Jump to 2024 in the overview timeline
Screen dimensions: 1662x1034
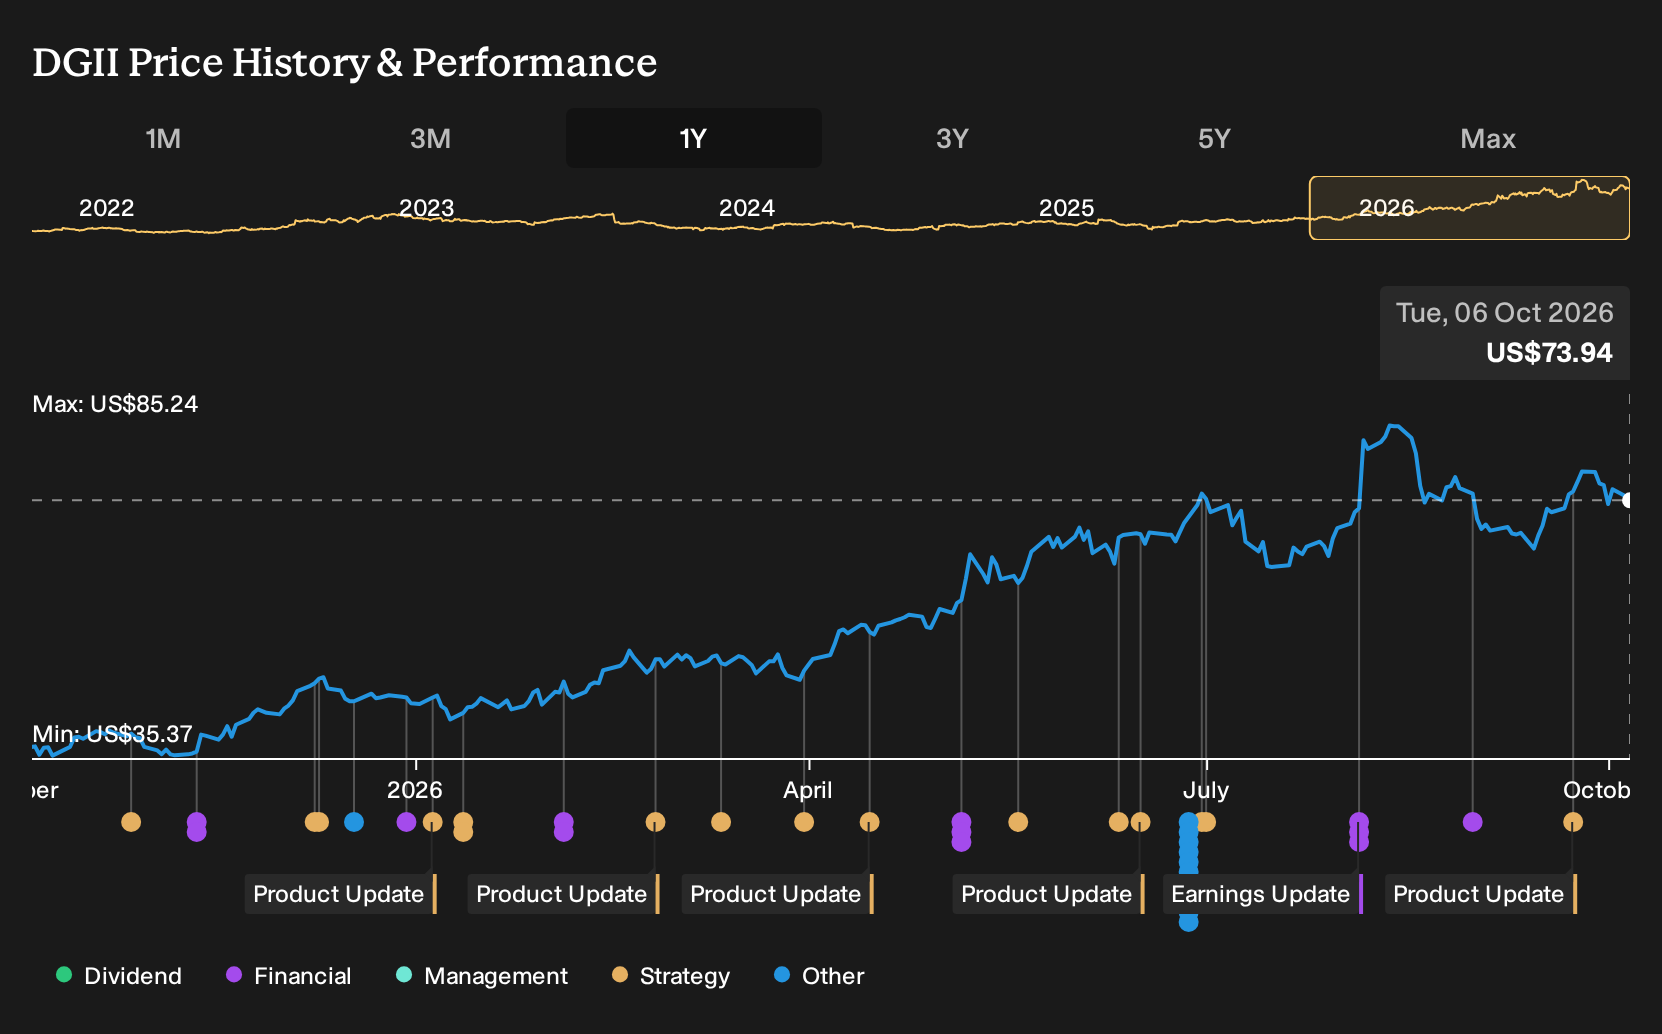746,208
